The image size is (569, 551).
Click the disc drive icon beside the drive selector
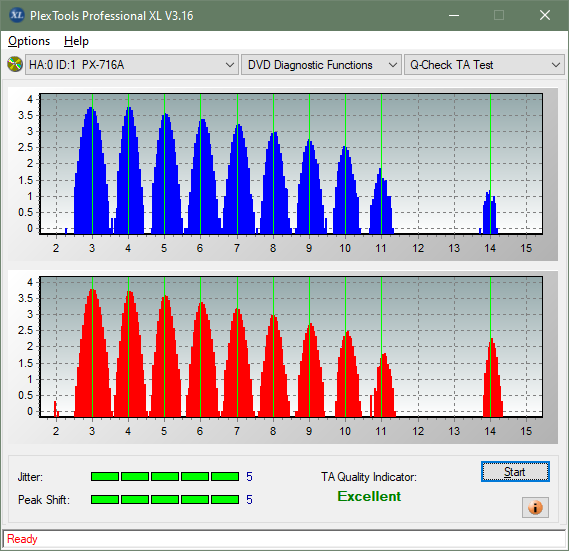pyautogui.click(x=15, y=65)
